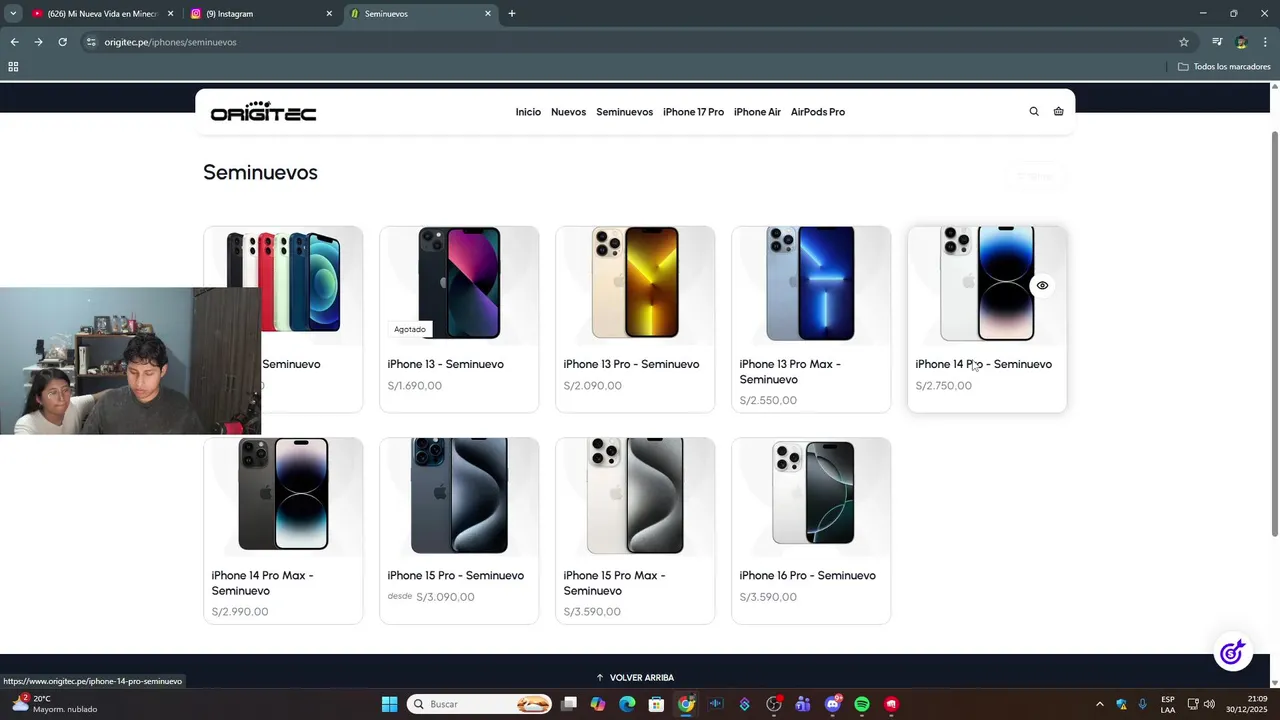Open Seminuevos in the site navigation

coord(624,112)
